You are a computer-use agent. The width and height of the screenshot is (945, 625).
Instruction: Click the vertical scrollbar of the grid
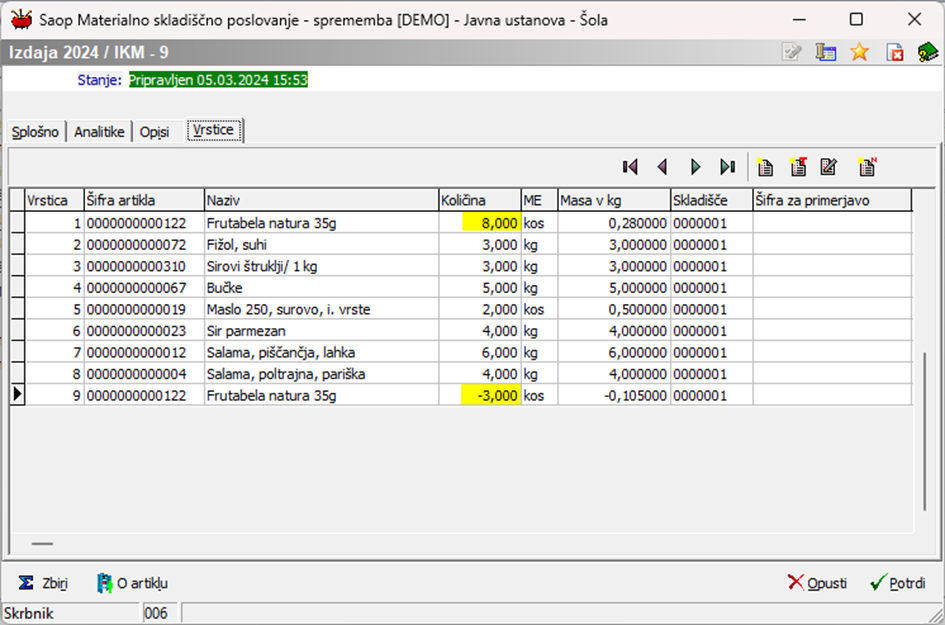925,431
